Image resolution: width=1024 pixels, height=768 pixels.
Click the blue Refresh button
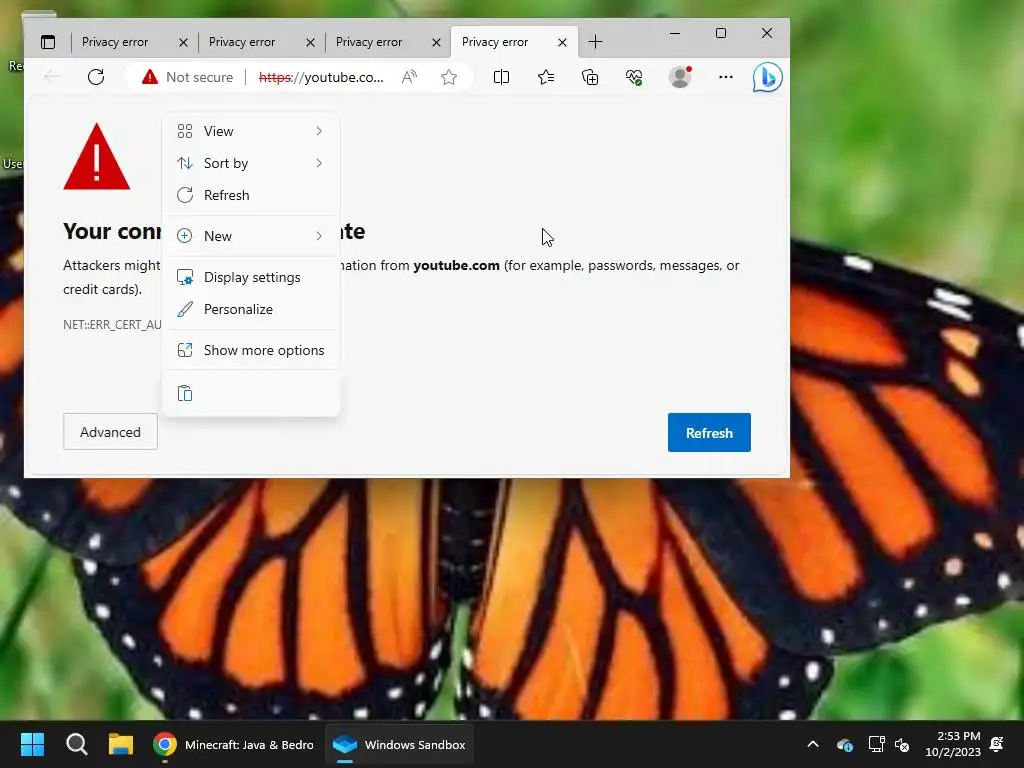pos(709,432)
